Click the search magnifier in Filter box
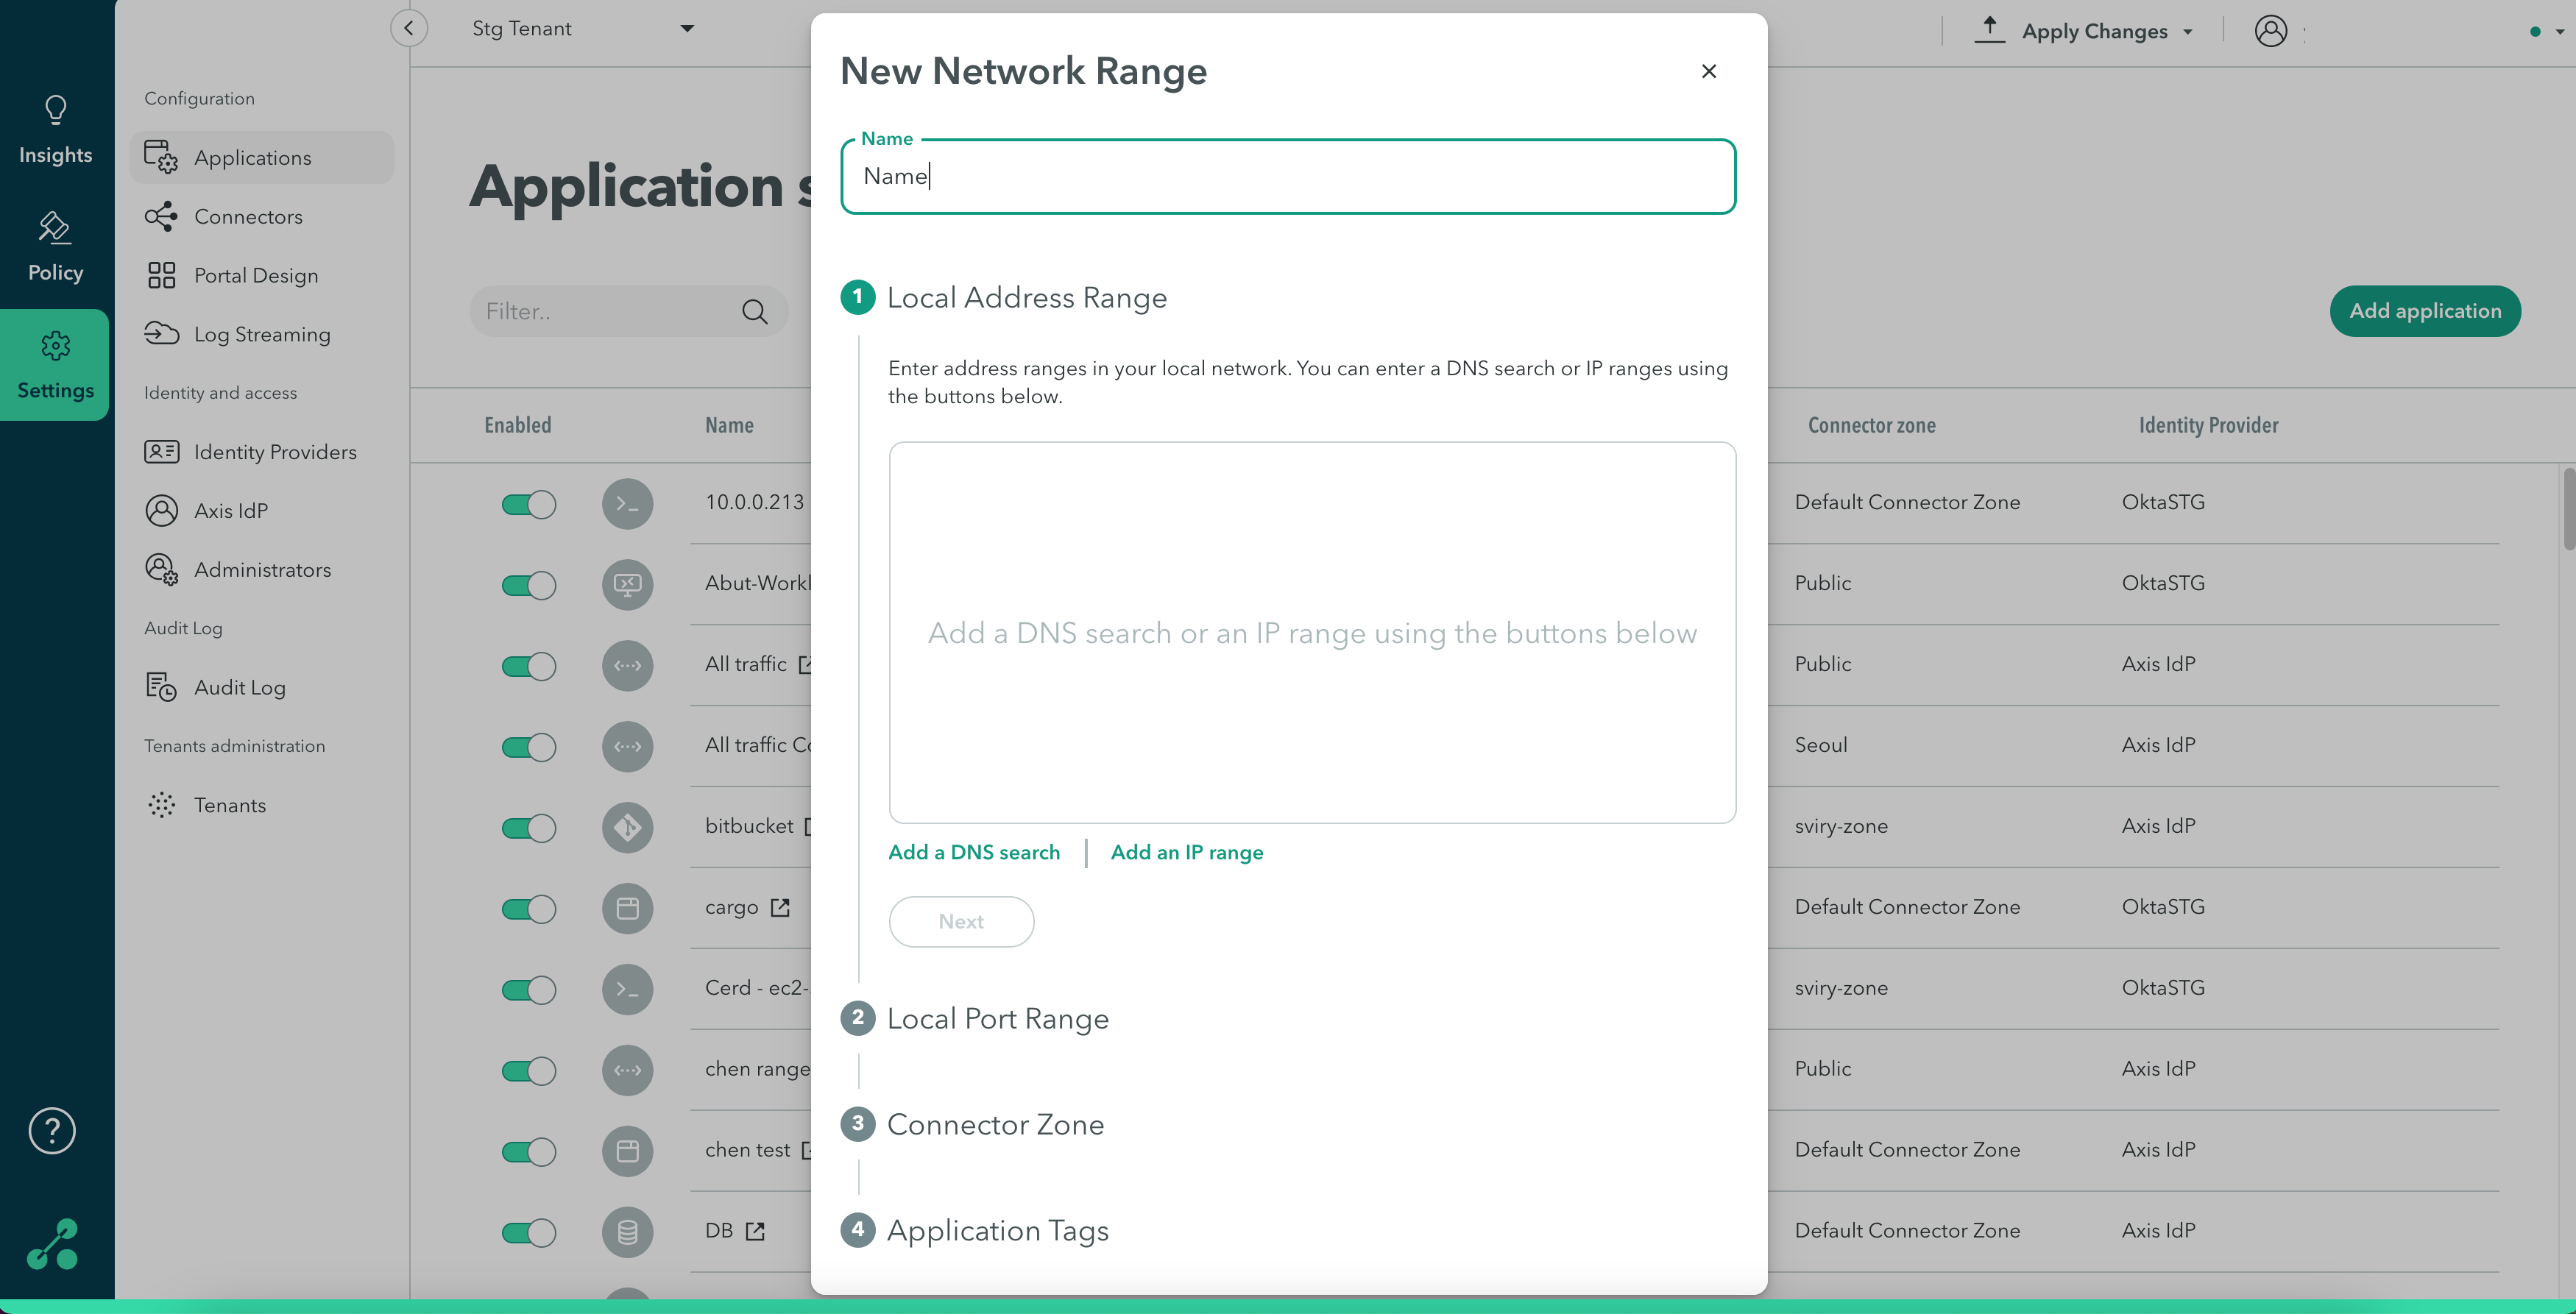 754,312
